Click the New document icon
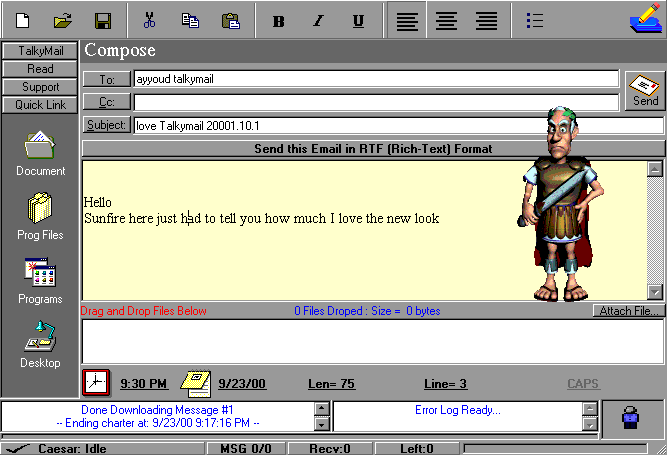The image size is (667, 455). (x=23, y=20)
